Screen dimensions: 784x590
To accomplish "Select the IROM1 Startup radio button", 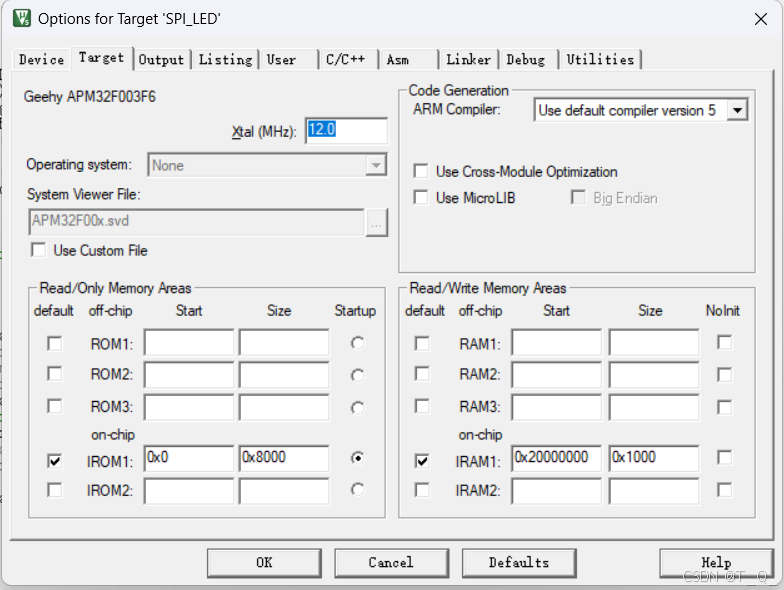I will point(358,458).
